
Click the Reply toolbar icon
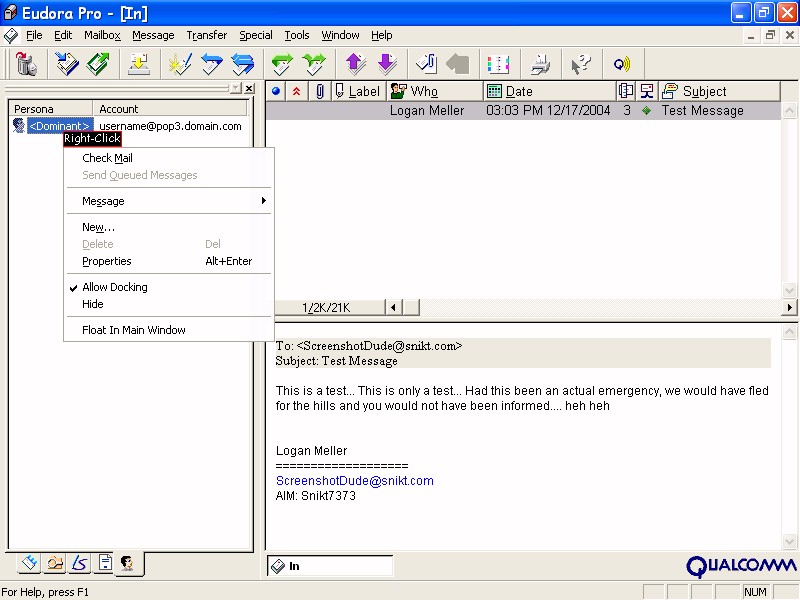[x=212, y=64]
